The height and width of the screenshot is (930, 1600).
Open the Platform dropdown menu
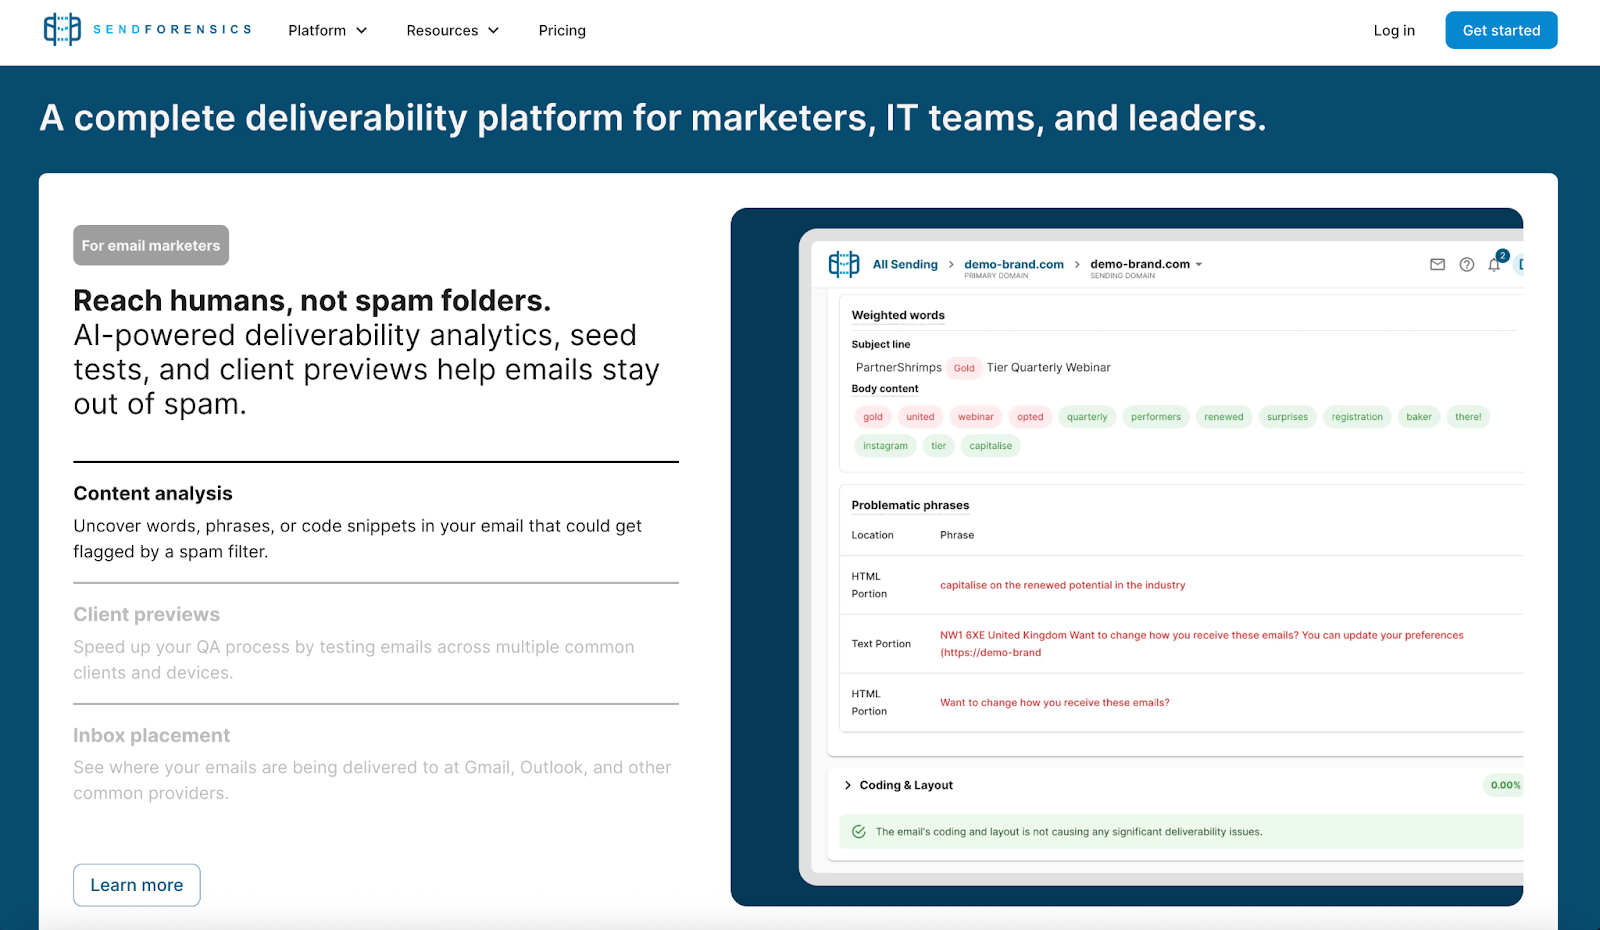pyautogui.click(x=327, y=30)
